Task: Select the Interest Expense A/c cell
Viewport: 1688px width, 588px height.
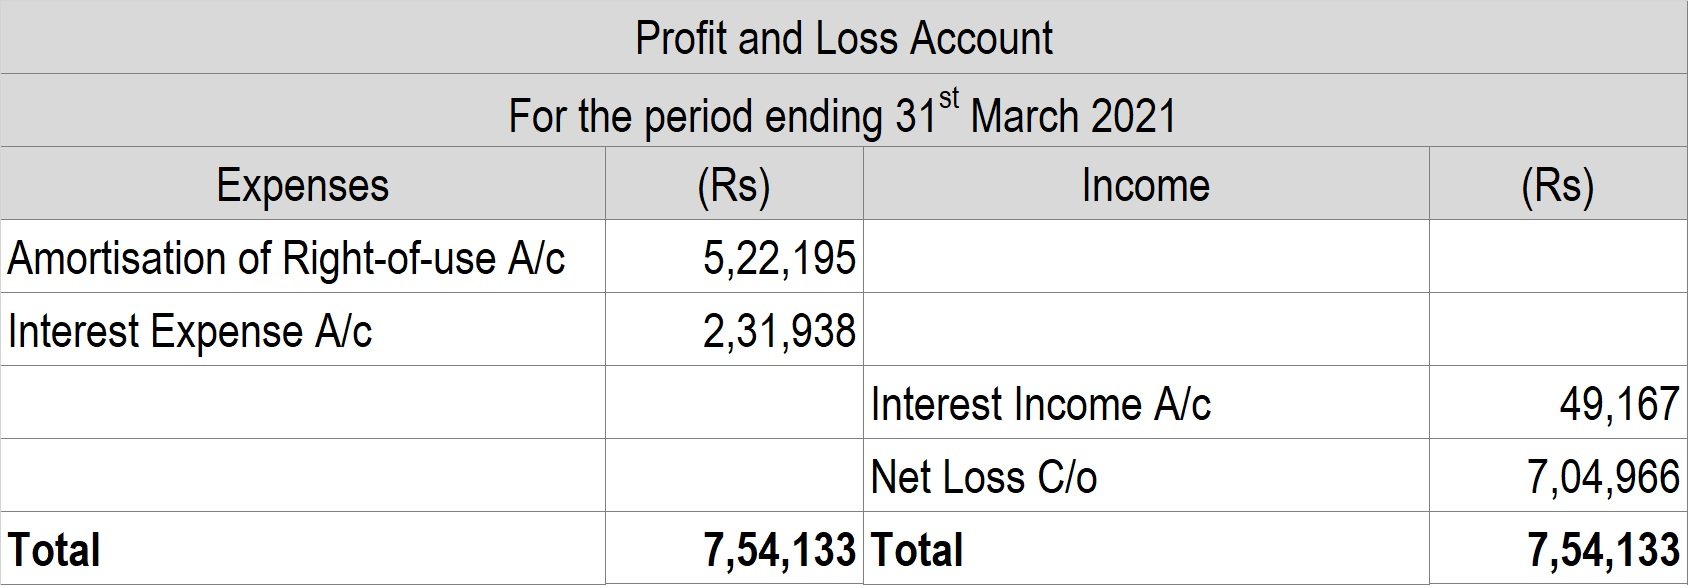Action: [302, 330]
